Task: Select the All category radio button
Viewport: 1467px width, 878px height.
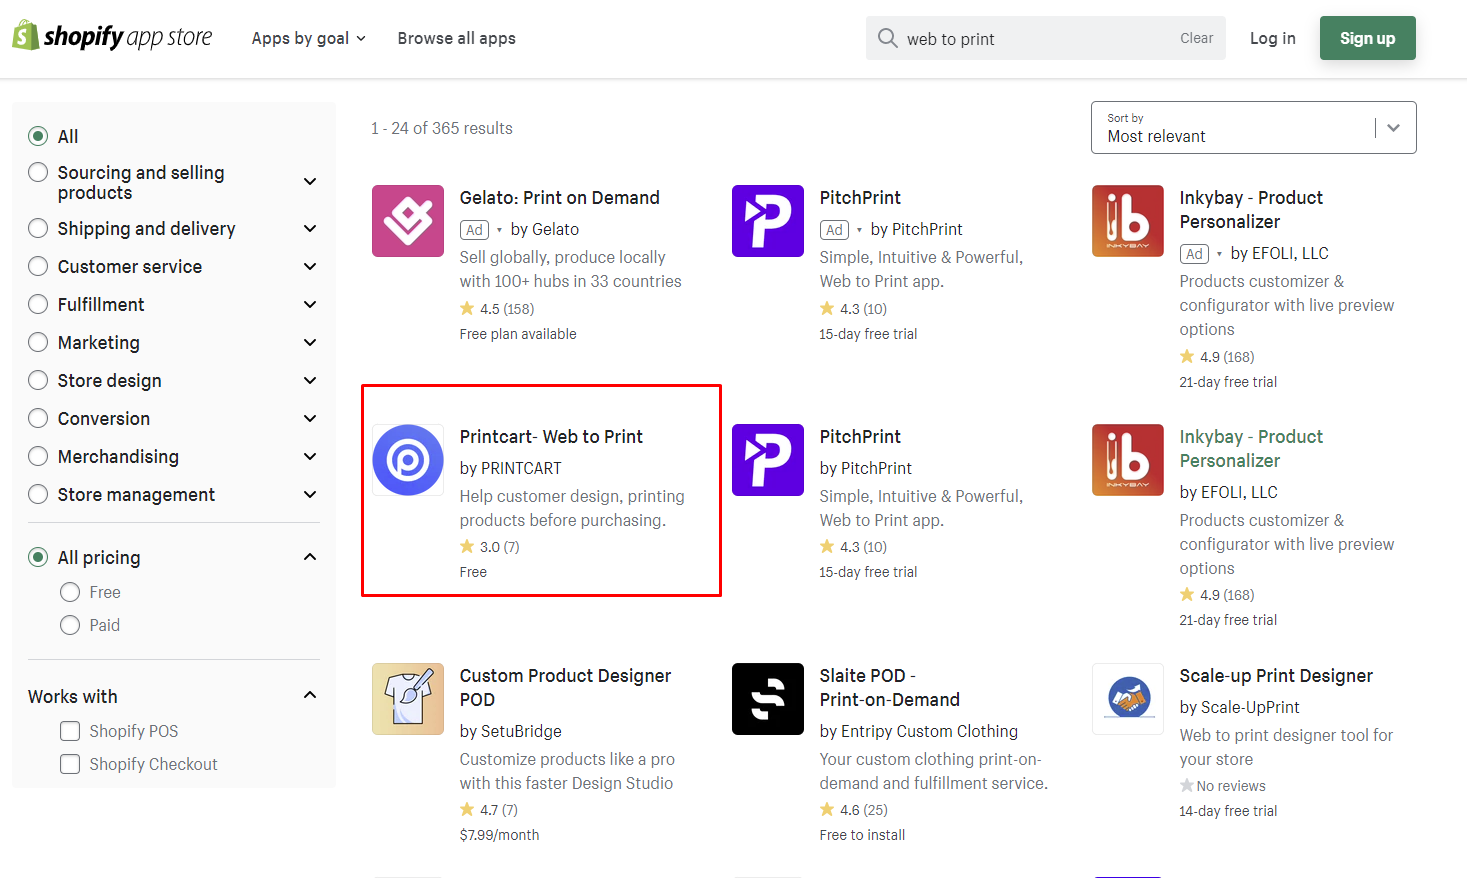Action: point(38,136)
